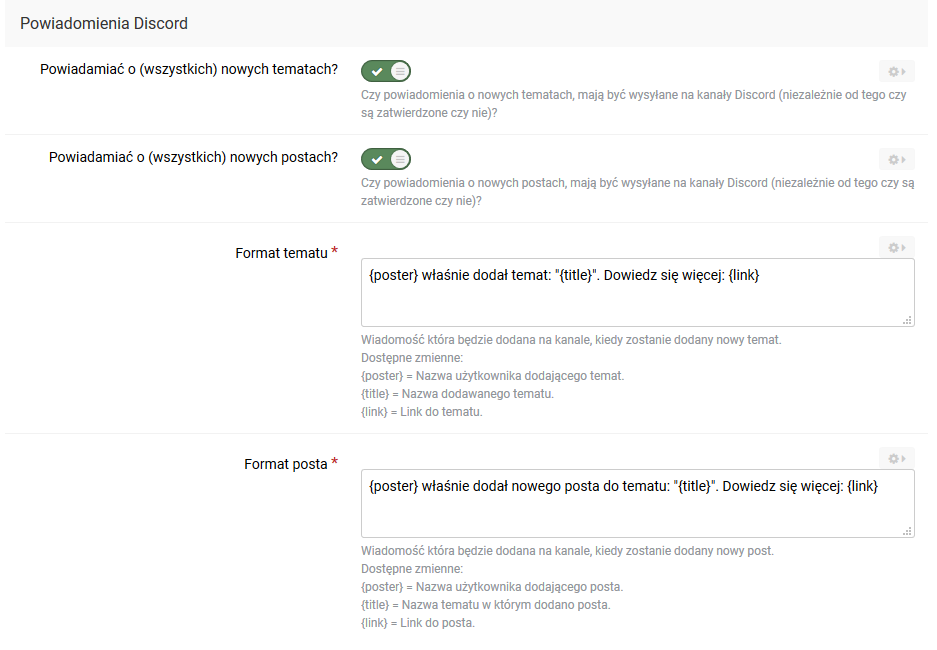This screenshot has height=650, width=937.
Task: Click the "Powiadamiać o (wszystkich) nowych tematach?" label
Action: [189, 70]
